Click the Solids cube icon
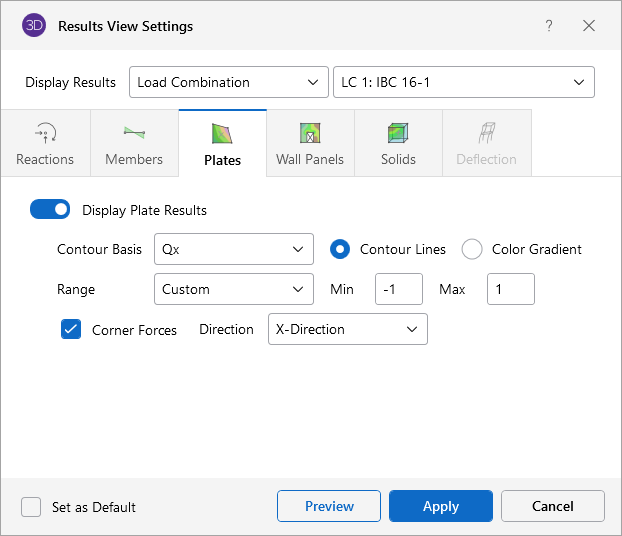622x536 pixels. (x=398, y=133)
